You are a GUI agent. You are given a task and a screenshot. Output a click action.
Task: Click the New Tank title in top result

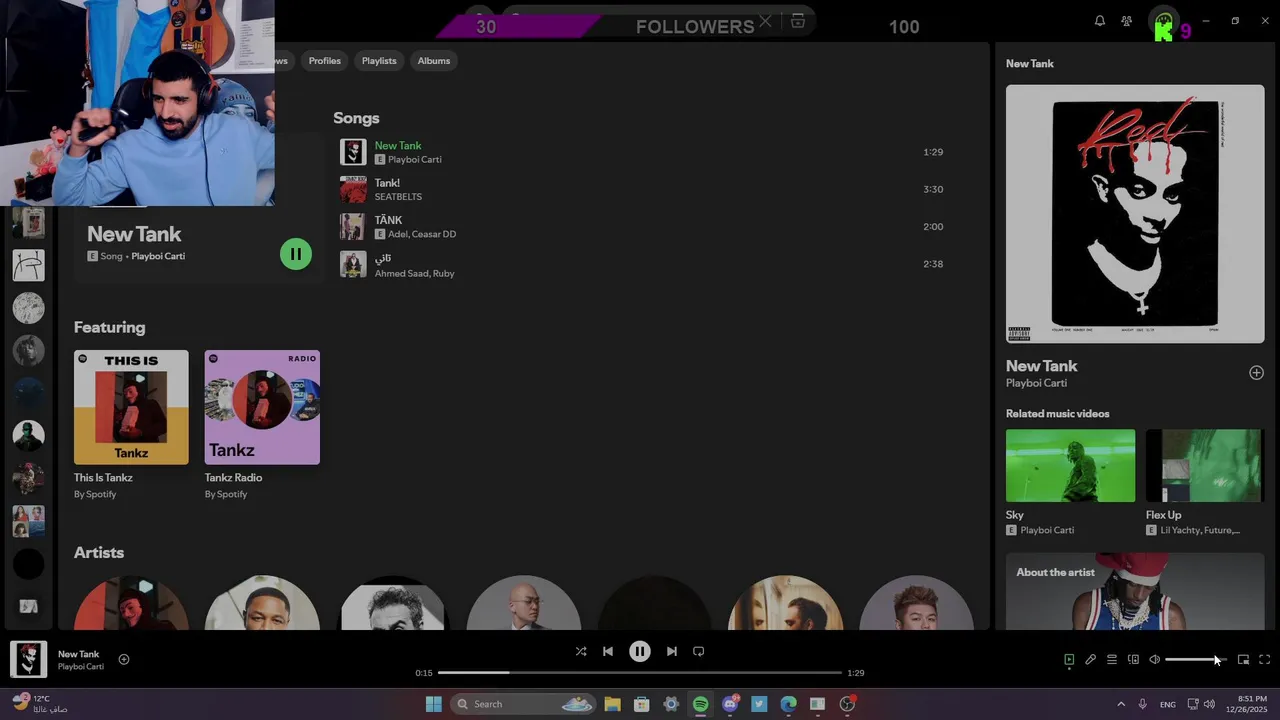134,234
